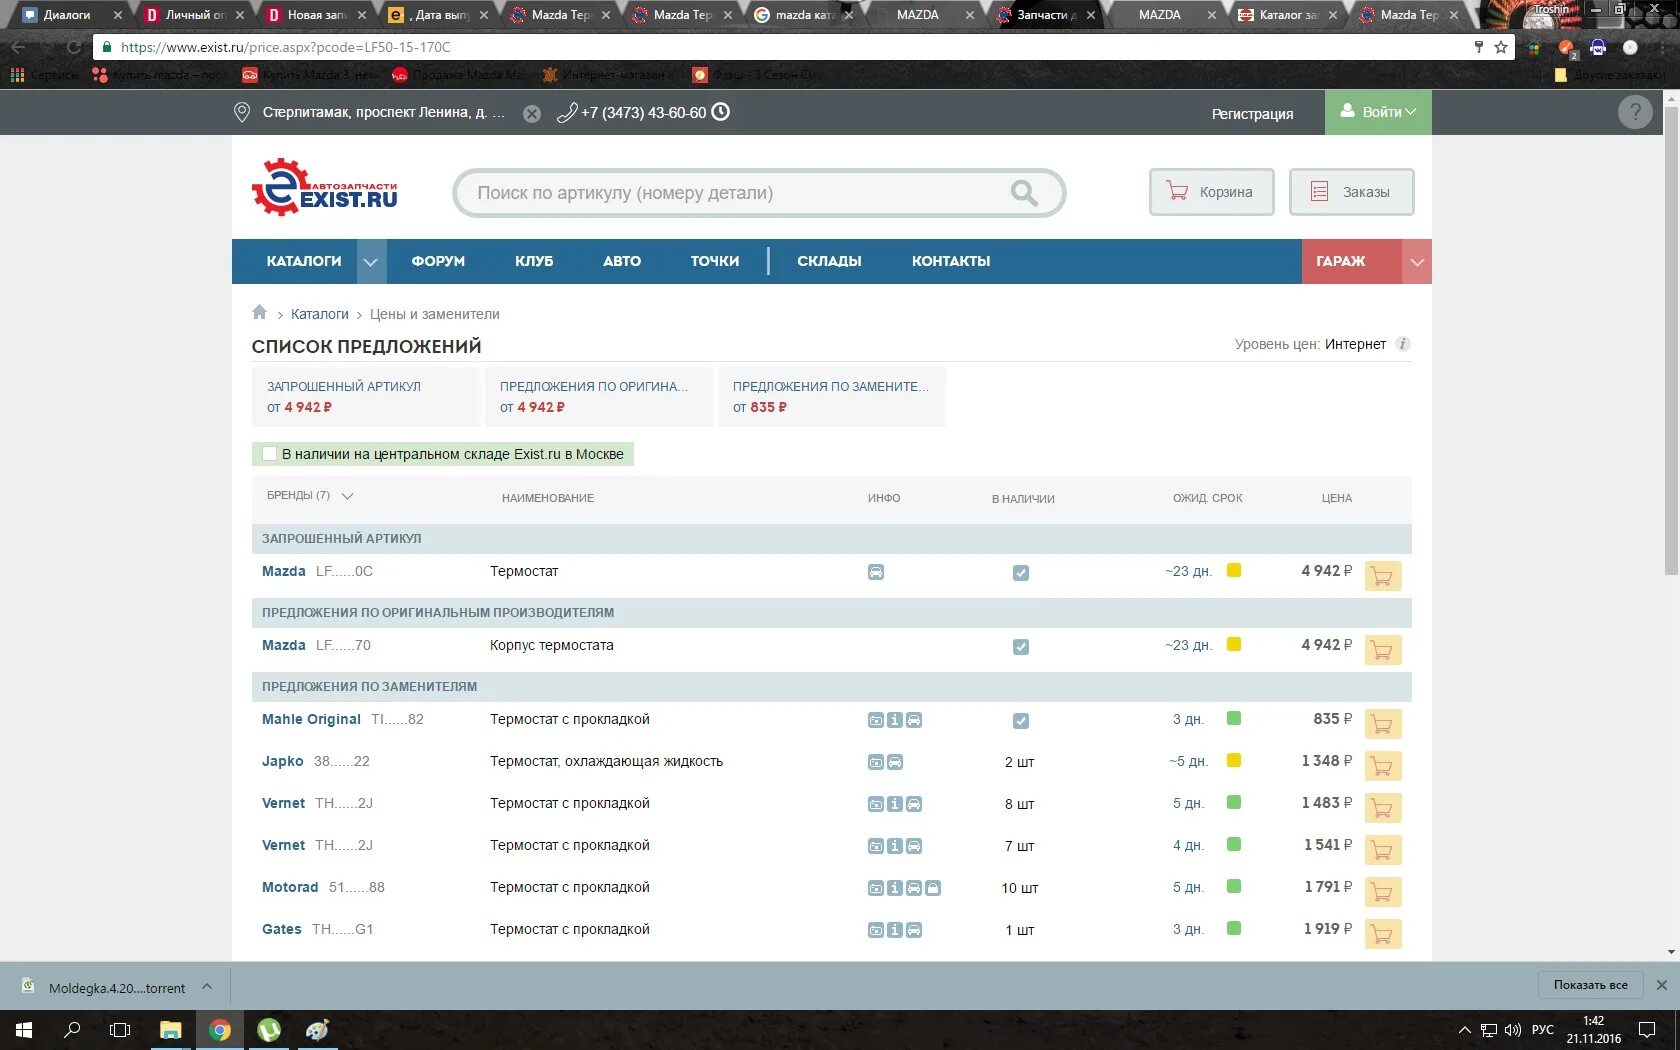Open the help question mark icon
Screen dimensions: 1680x1050
tap(1635, 112)
